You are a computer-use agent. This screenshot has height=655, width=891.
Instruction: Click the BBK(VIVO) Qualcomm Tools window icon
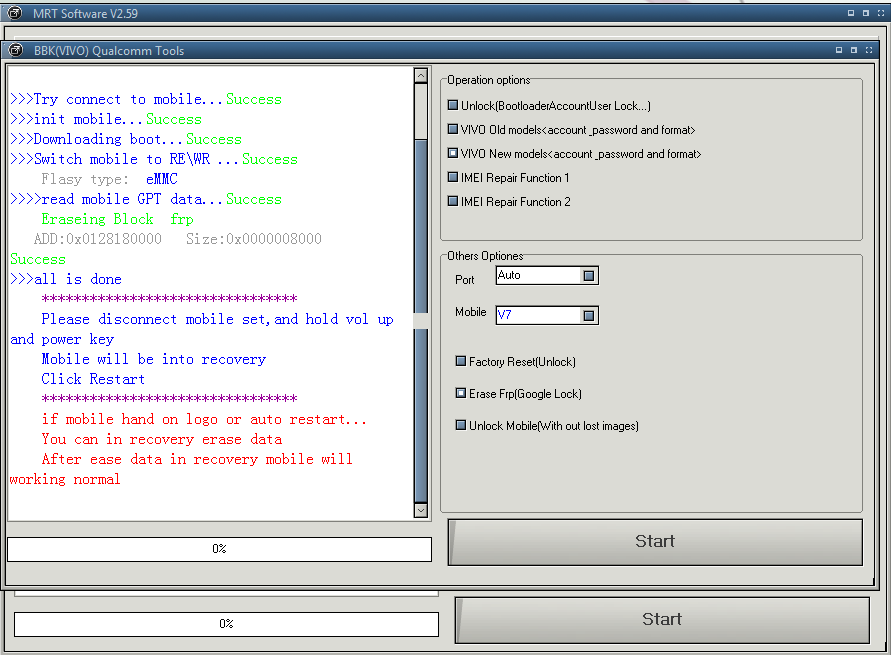pos(16,50)
